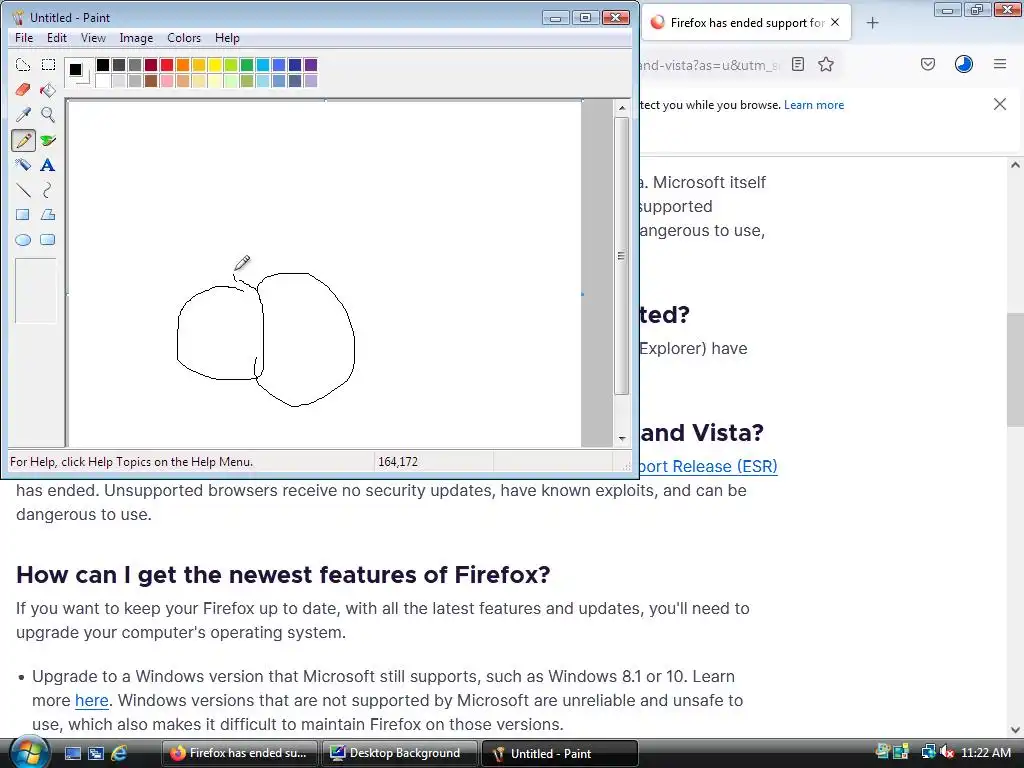Pick the white swatch in bottom palette row
This screenshot has width=1024, height=768.
(103, 81)
